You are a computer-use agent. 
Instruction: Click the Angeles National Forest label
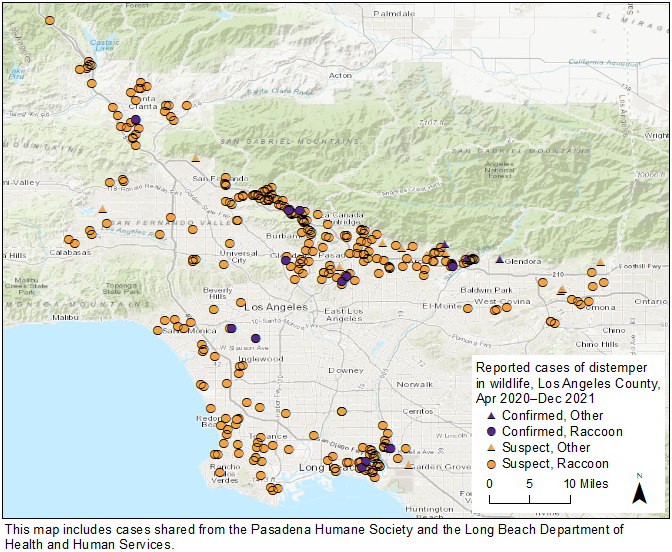click(500, 170)
